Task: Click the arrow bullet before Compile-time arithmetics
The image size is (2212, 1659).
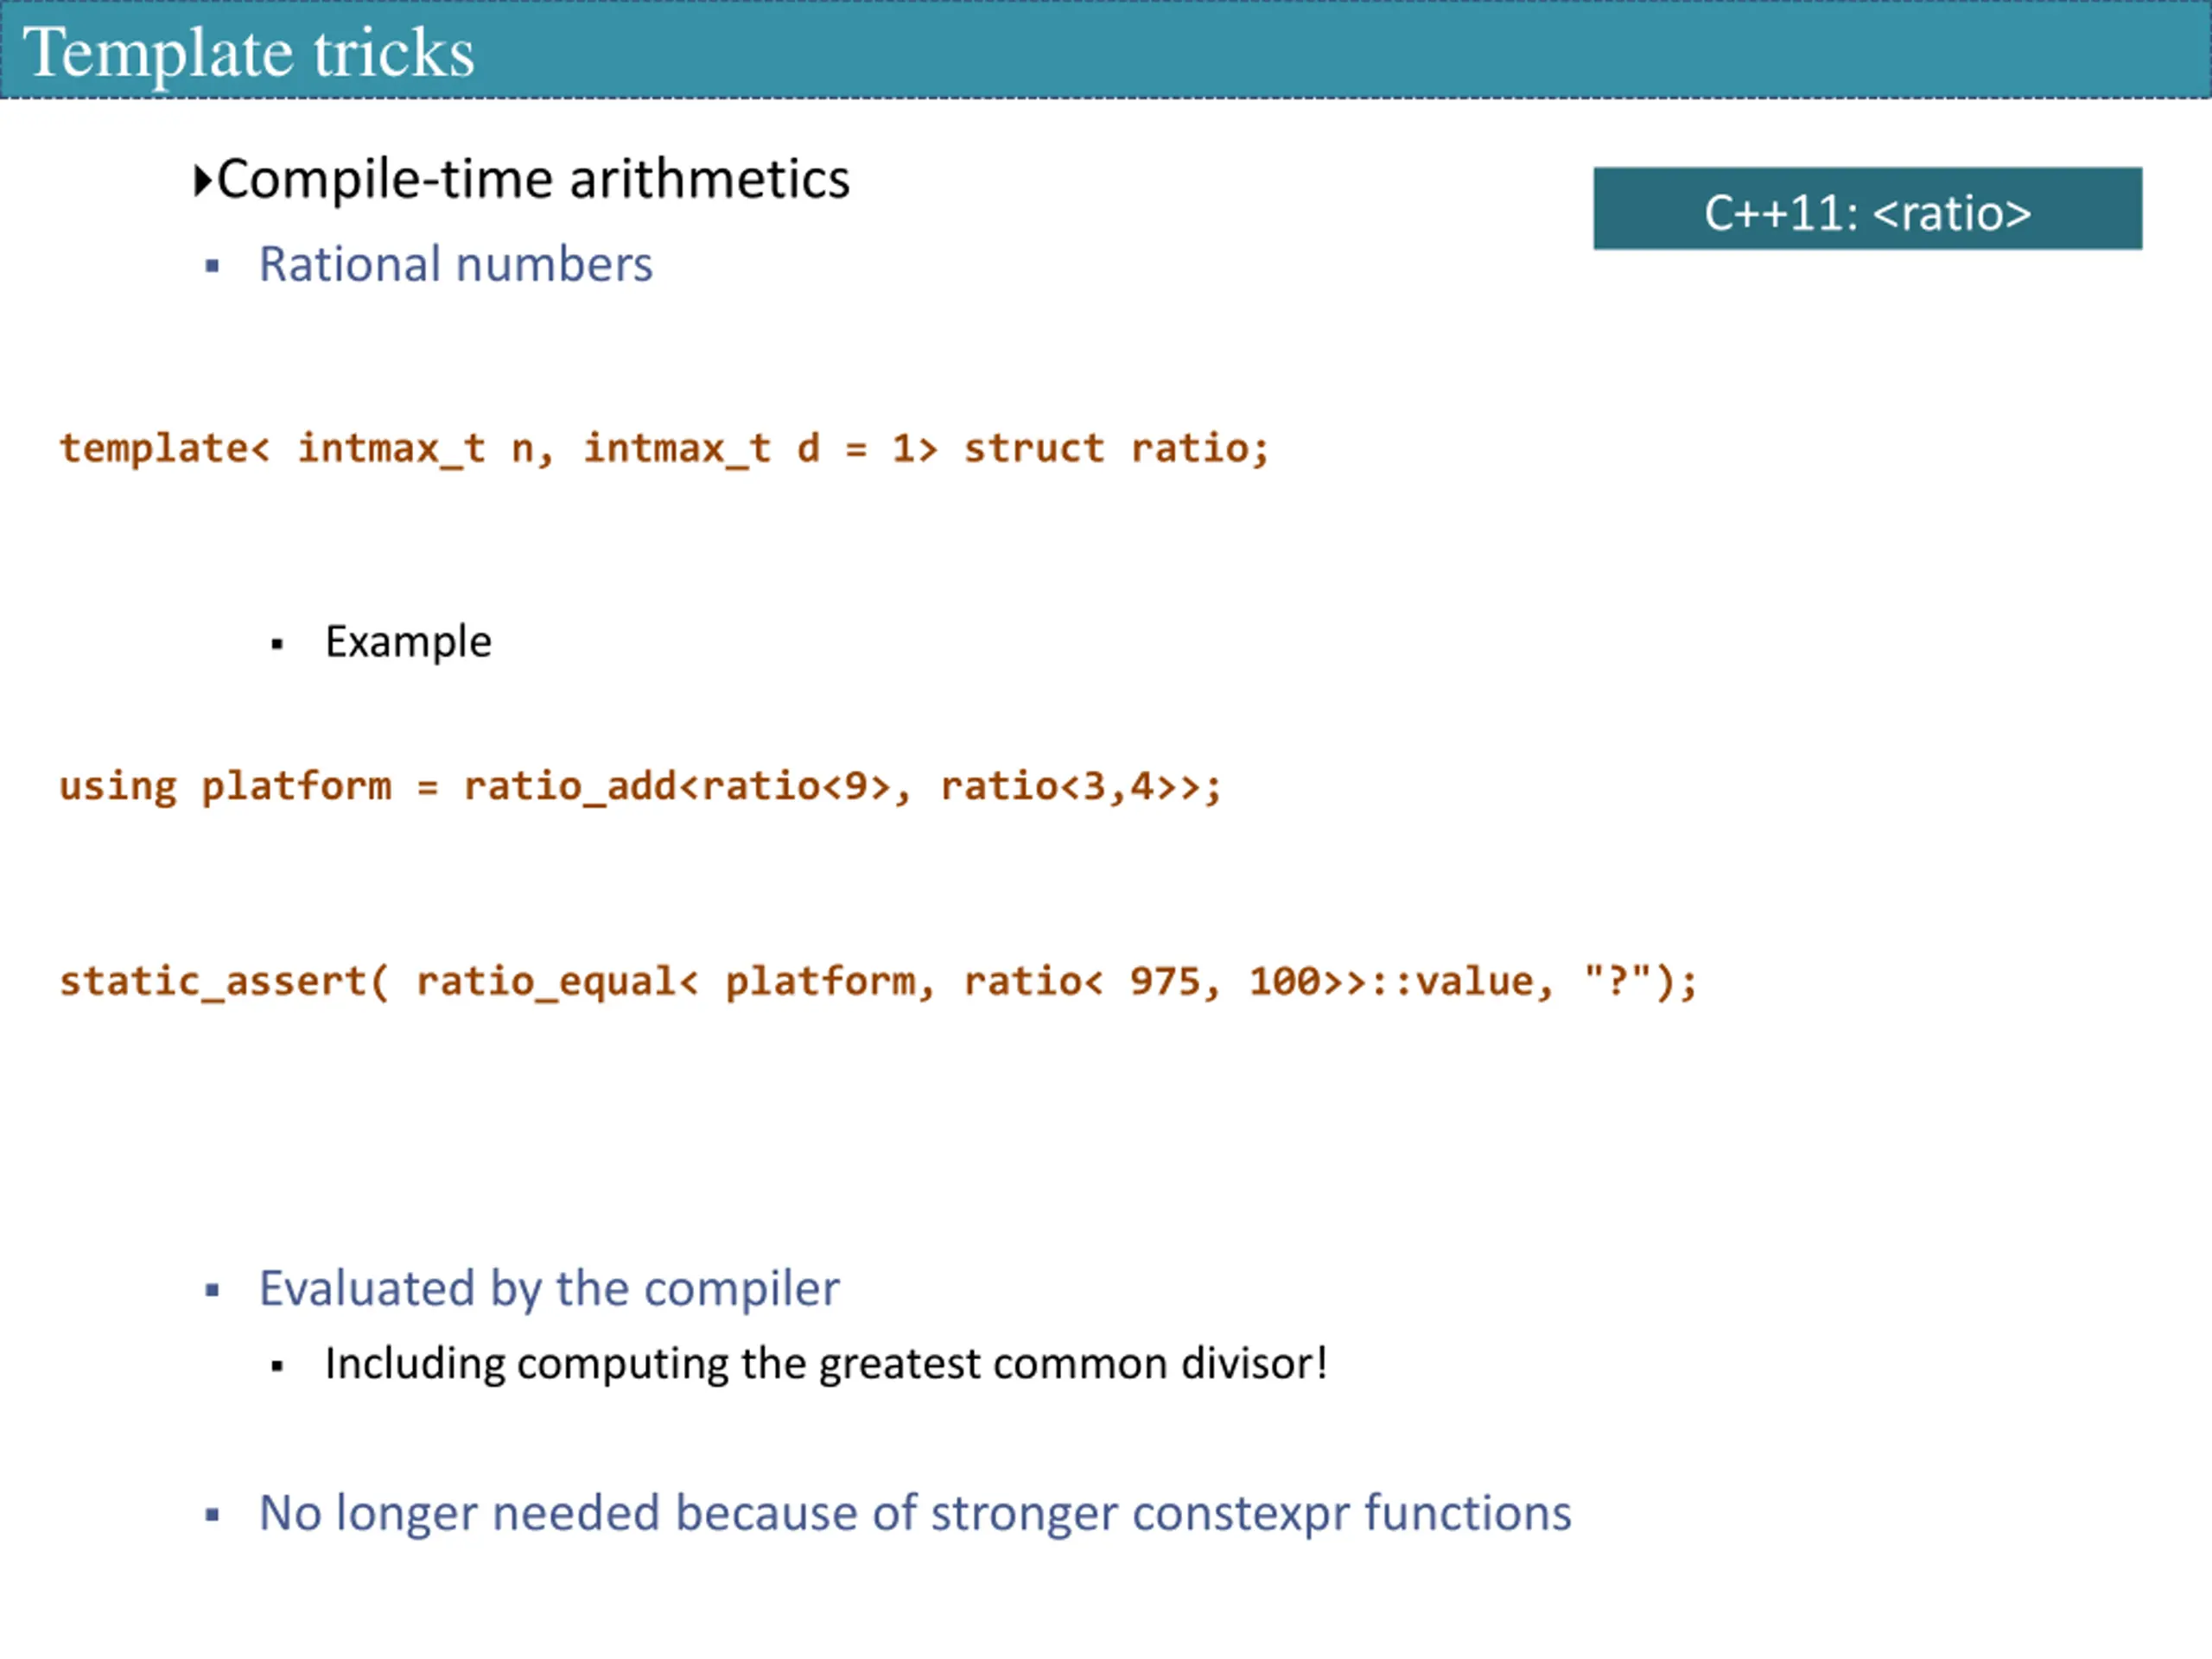Action: 203,180
